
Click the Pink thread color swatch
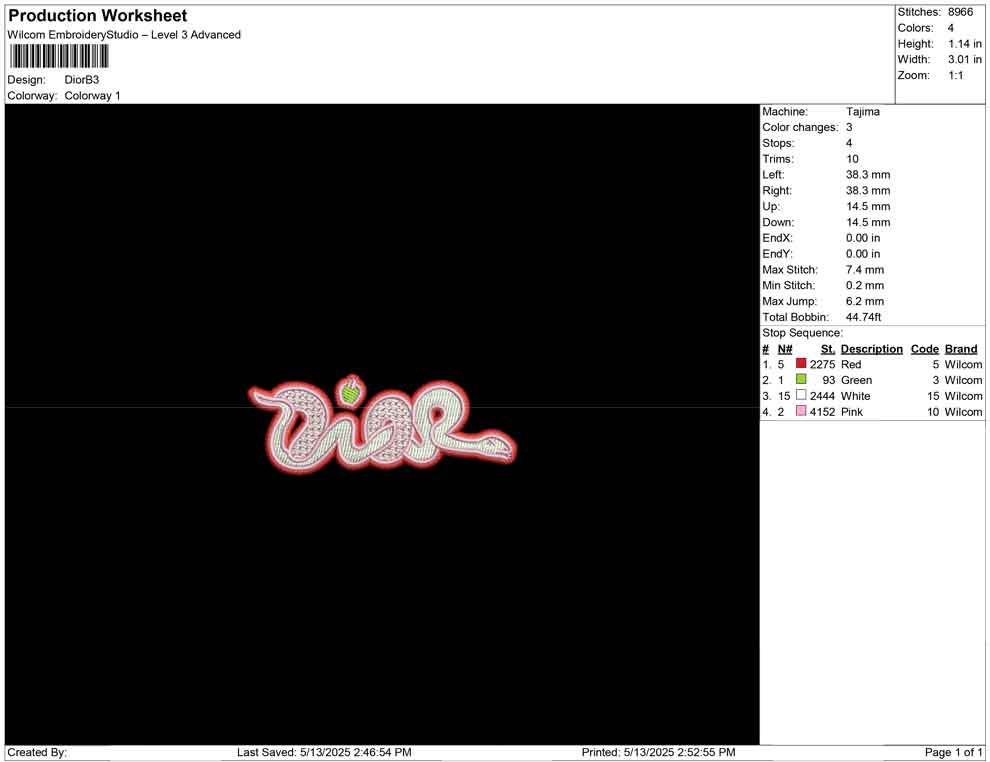(801, 411)
